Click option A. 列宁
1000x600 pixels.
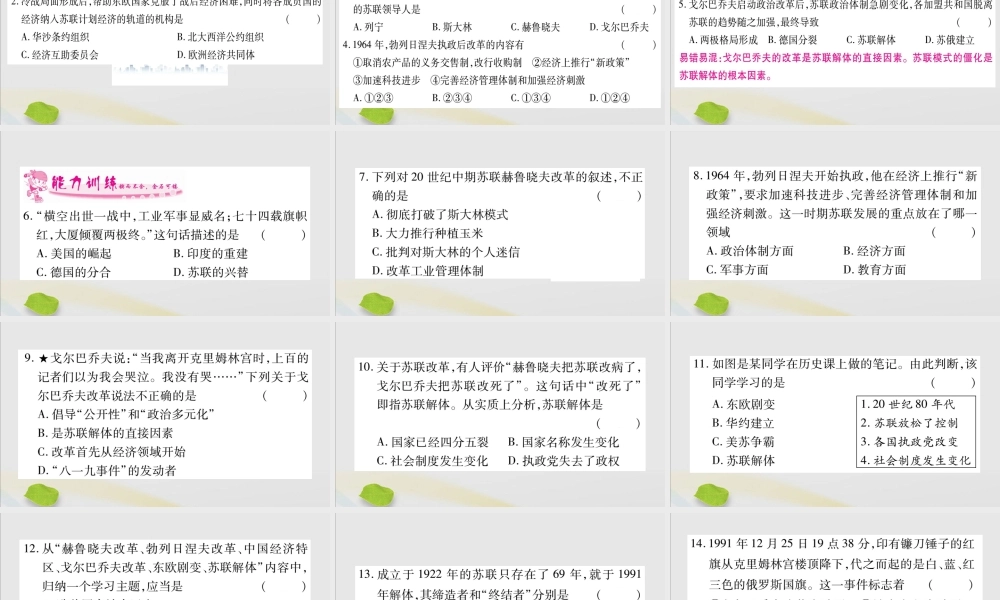[369, 27]
